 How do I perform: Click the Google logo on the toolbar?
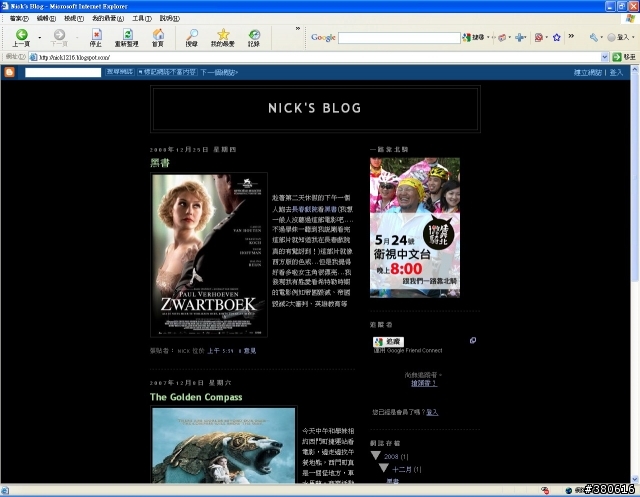click(x=323, y=38)
